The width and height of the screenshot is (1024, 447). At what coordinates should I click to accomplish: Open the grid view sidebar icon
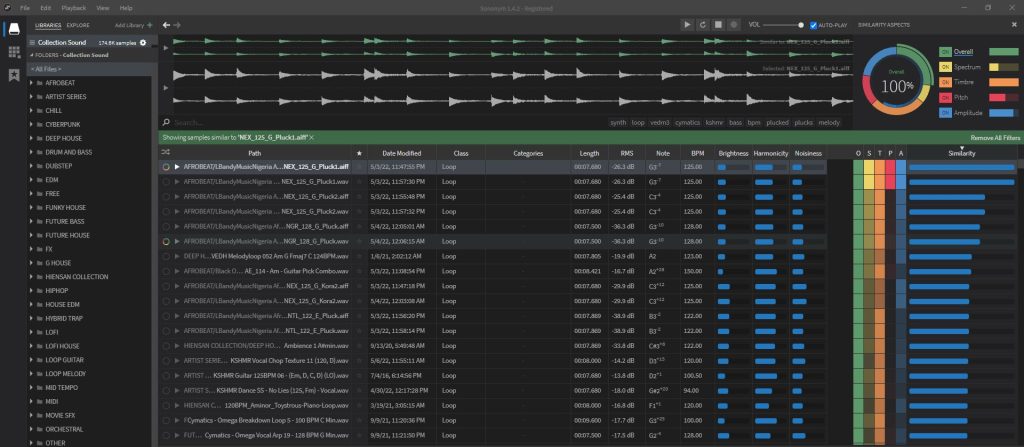pos(14,52)
